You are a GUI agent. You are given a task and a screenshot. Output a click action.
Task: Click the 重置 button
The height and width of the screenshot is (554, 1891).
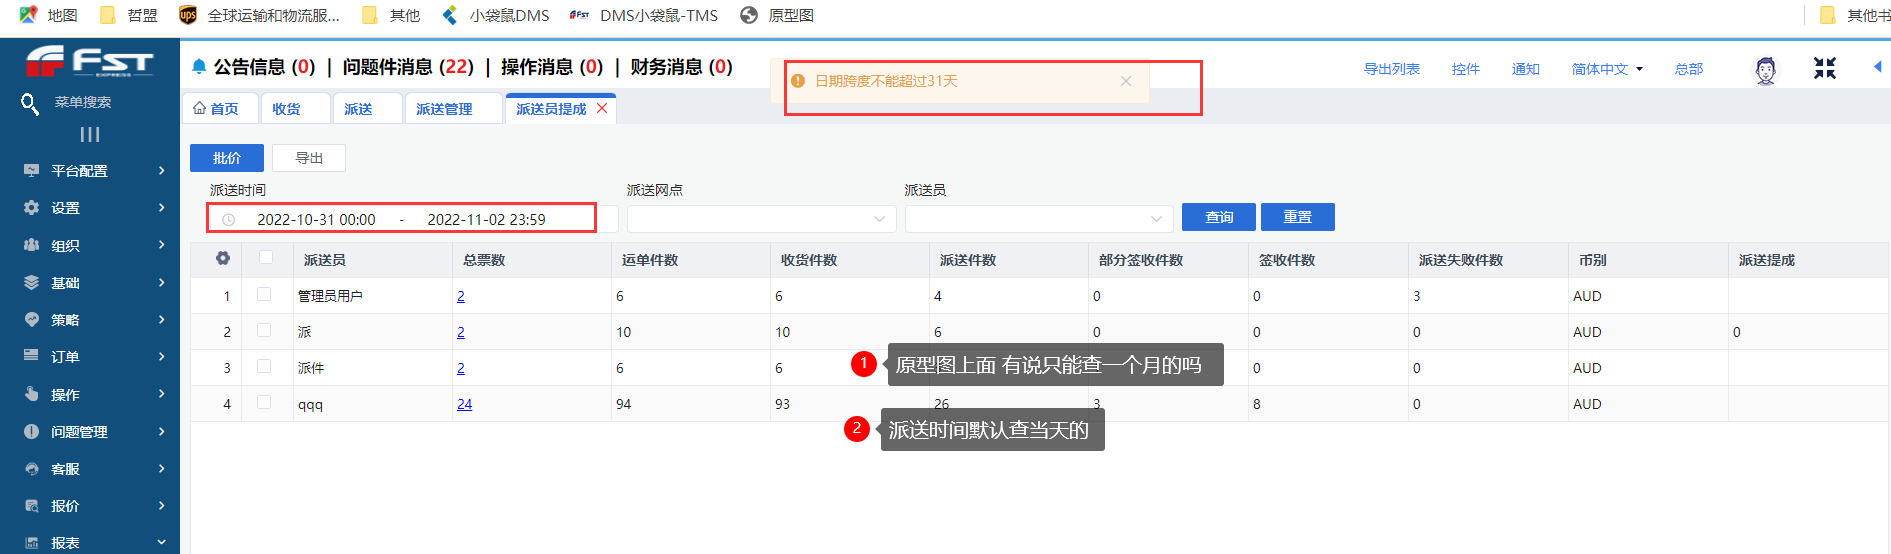tap(1298, 217)
